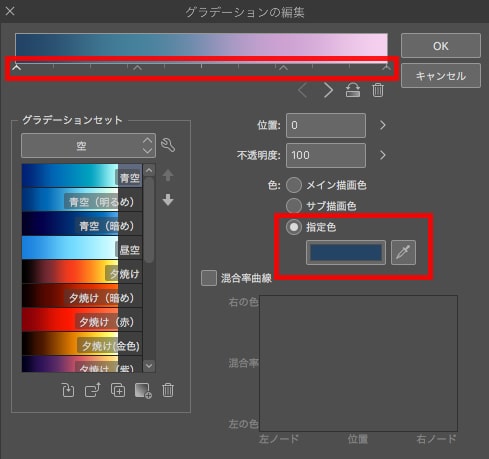
Task: Select メイン描画色 radio option
Action: [x=294, y=185]
